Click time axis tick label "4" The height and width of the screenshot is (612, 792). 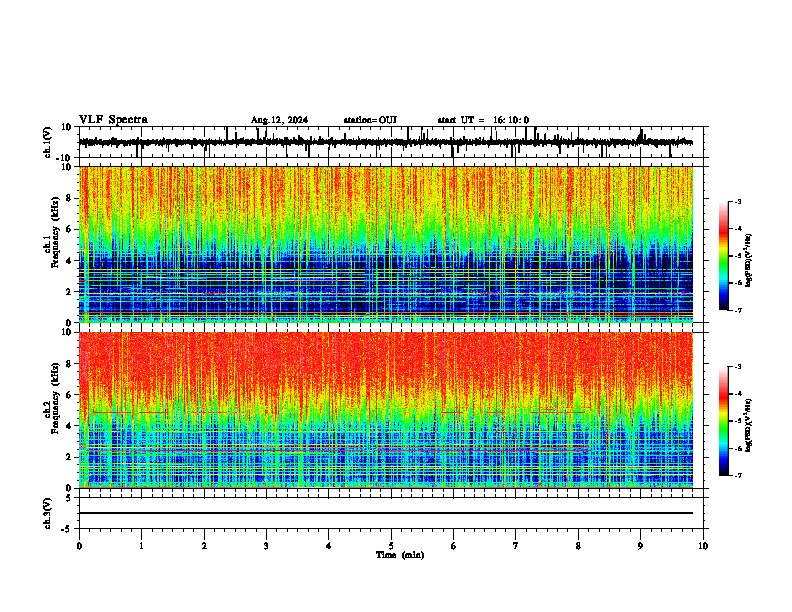329,546
